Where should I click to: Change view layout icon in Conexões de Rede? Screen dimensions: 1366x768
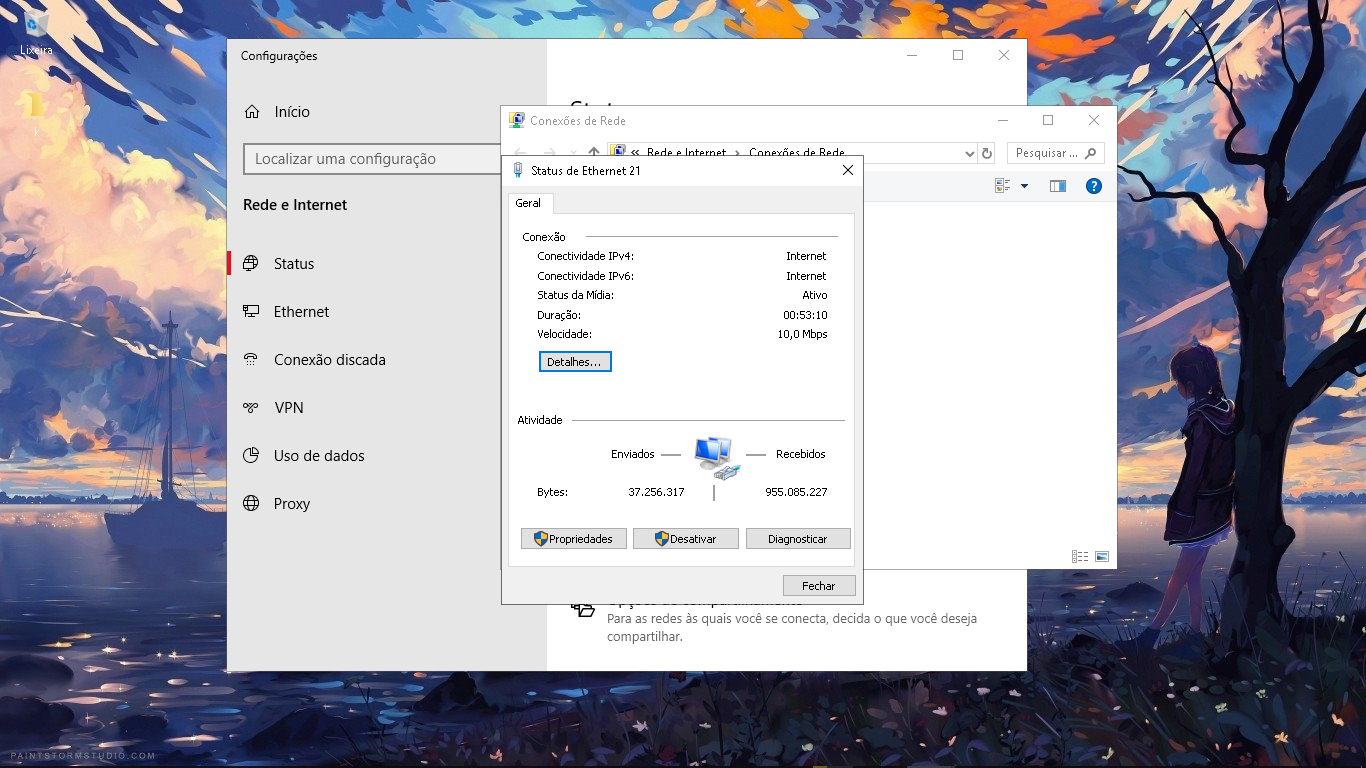[x=1003, y=186]
